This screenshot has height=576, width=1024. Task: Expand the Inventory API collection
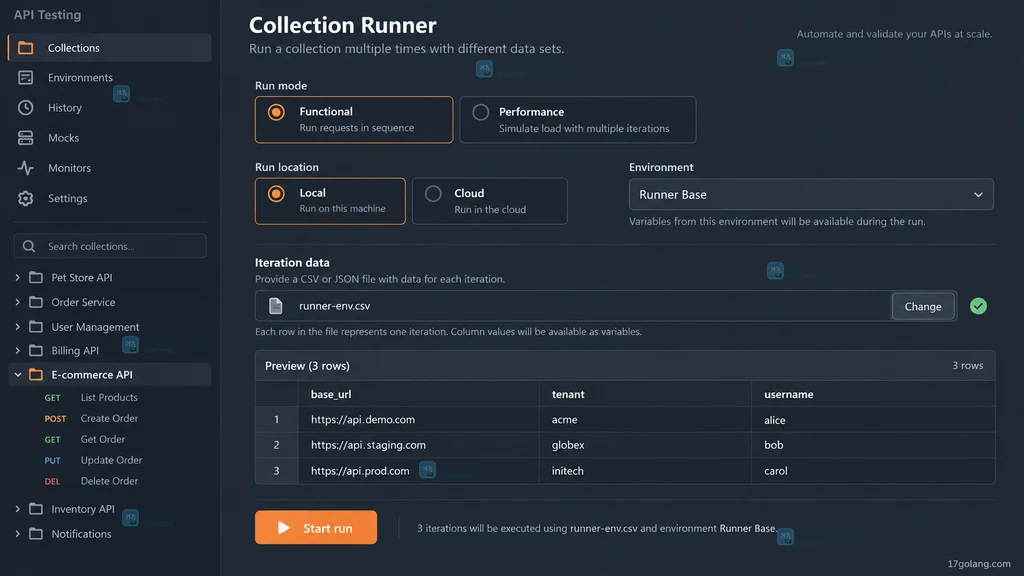(18, 509)
